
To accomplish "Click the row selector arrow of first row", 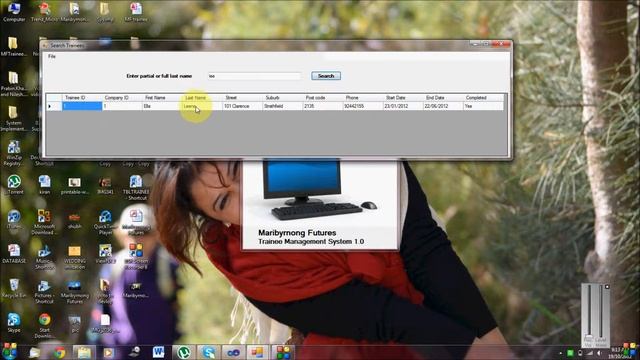I will pos(54,106).
